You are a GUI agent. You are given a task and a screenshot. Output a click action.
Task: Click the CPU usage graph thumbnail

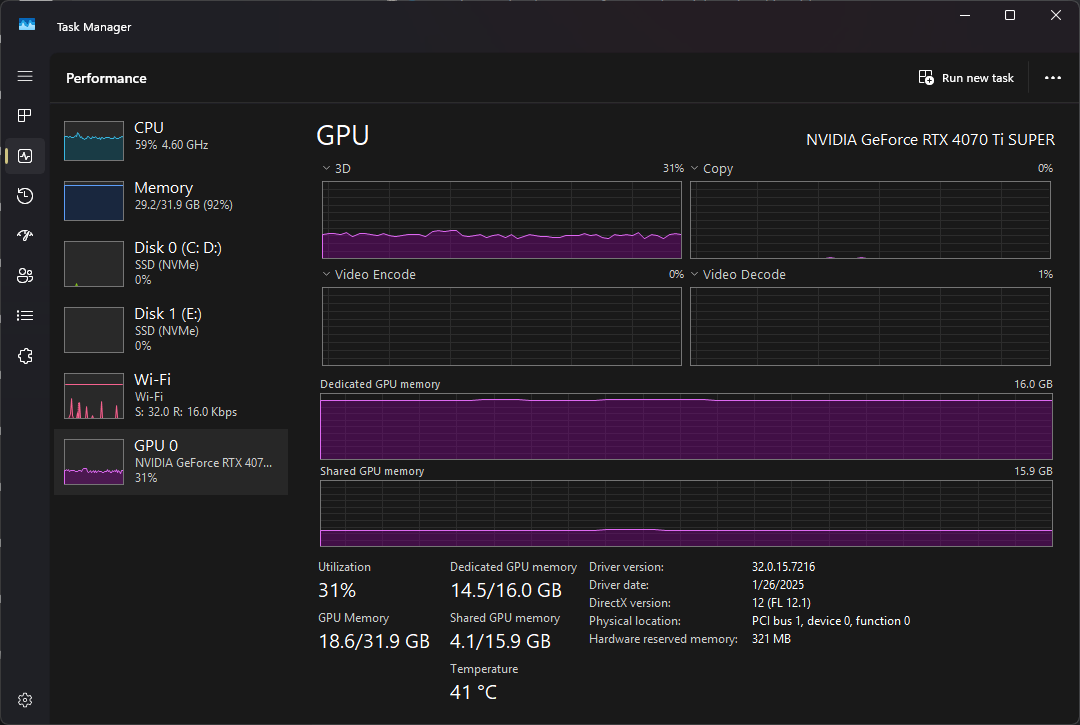94,140
